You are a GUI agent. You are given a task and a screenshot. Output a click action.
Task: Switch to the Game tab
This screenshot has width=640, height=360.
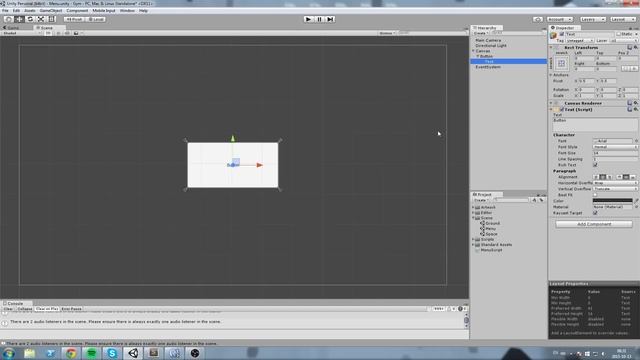click(11, 28)
